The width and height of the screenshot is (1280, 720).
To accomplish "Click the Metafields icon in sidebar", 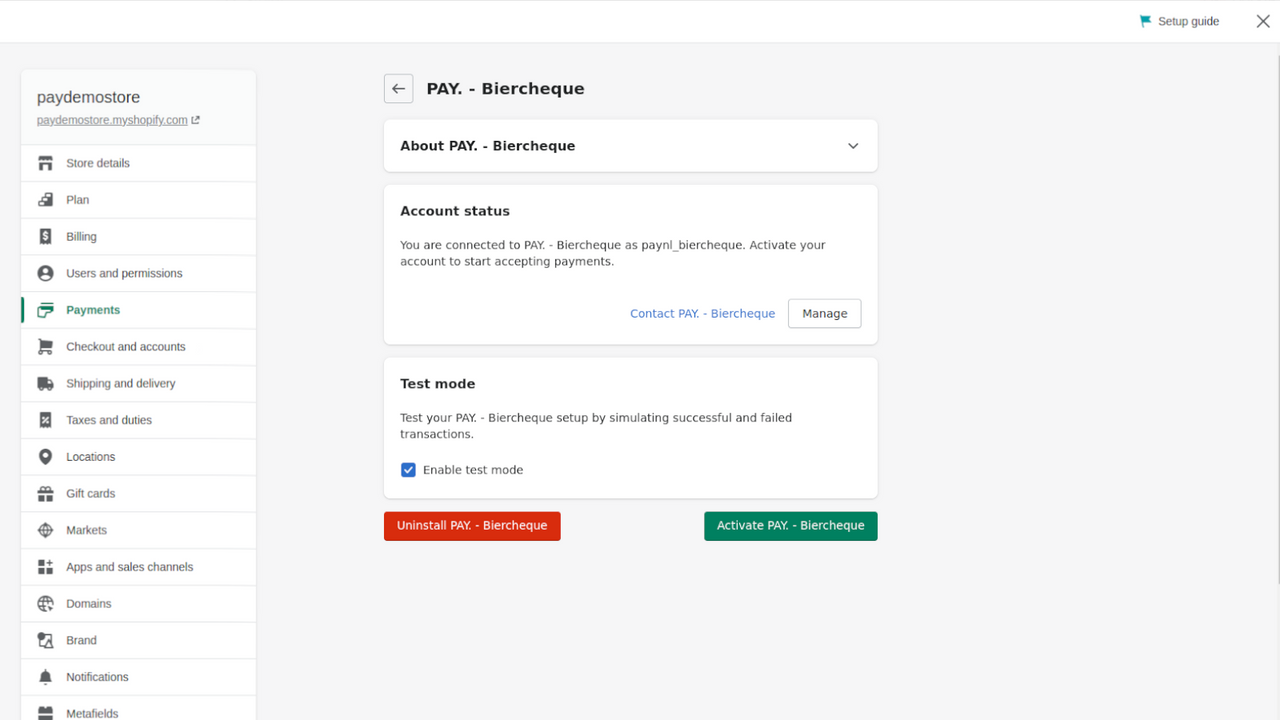I will [45, 714].
